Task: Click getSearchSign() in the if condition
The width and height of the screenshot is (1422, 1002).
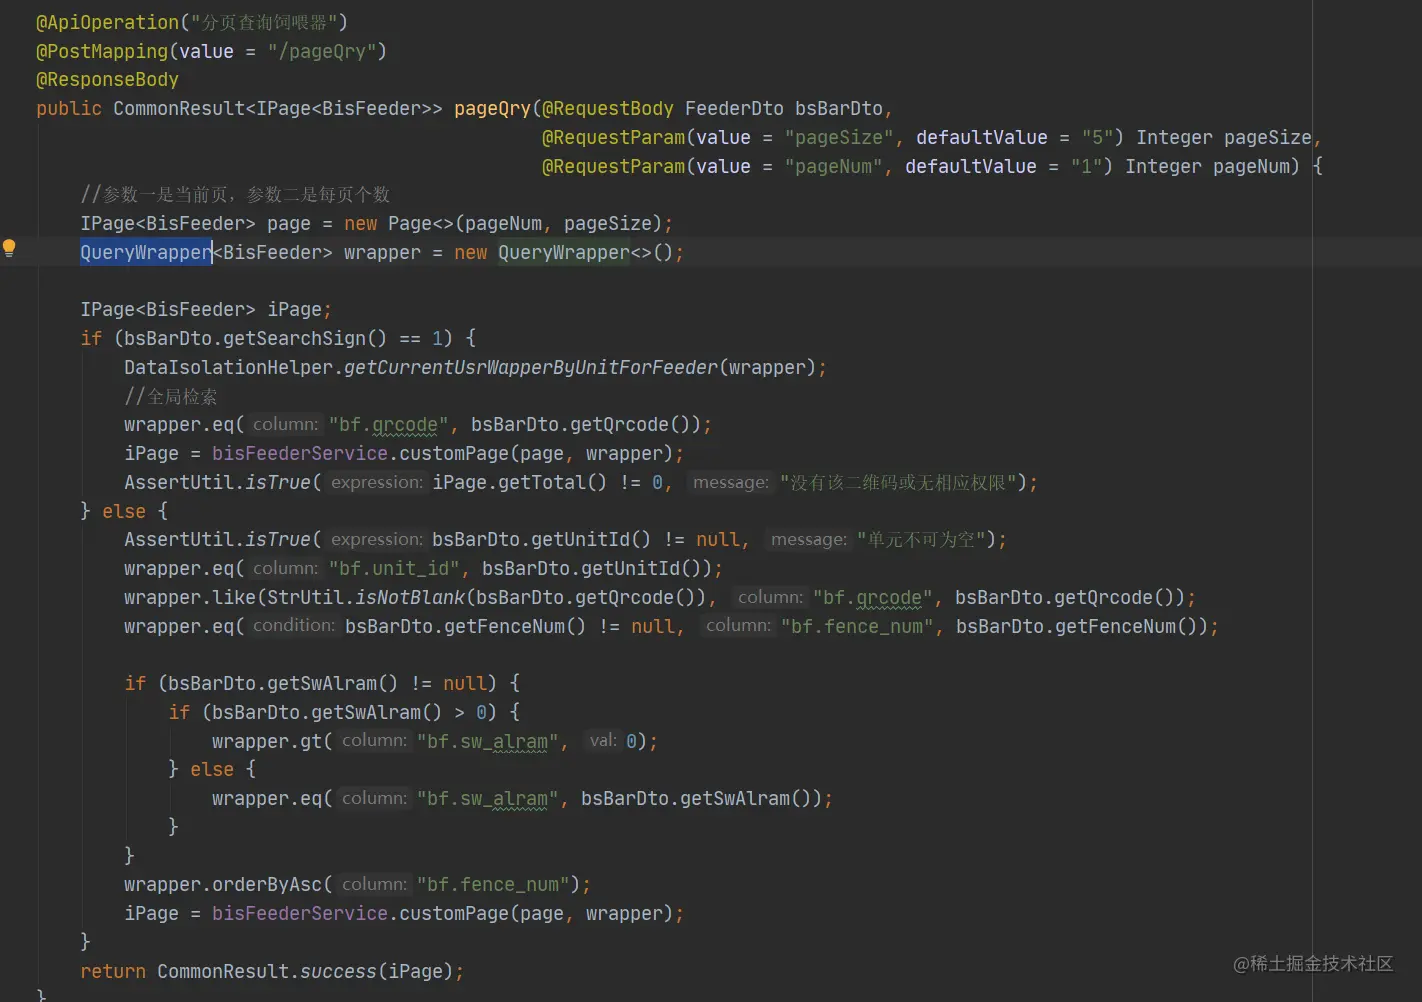Action: 305,338
